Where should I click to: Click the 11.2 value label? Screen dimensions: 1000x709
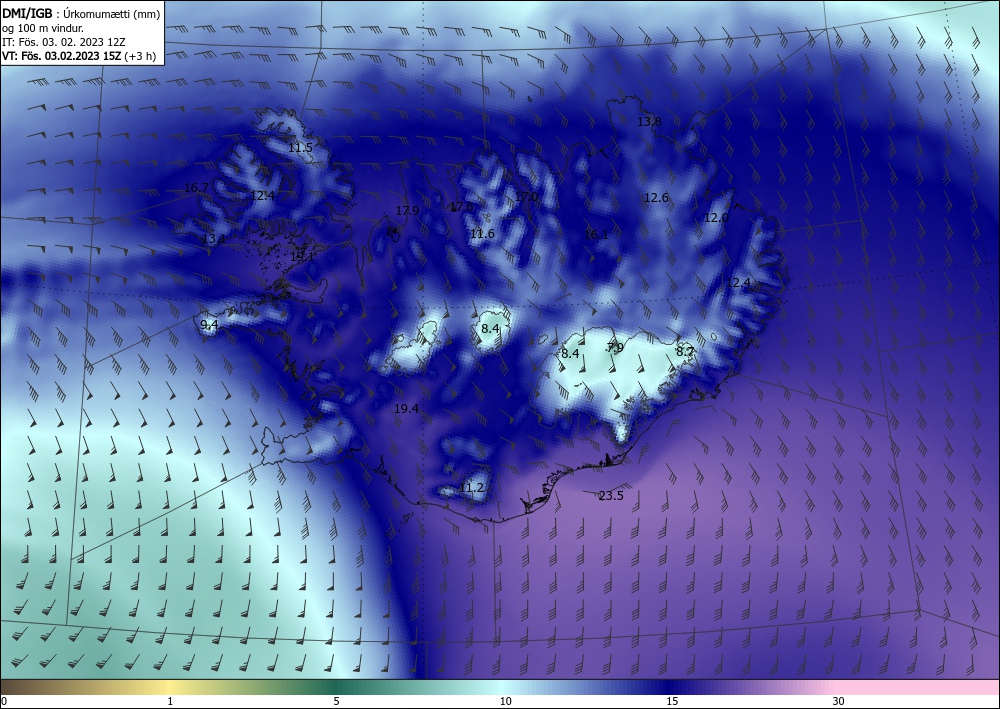[471, 488]
